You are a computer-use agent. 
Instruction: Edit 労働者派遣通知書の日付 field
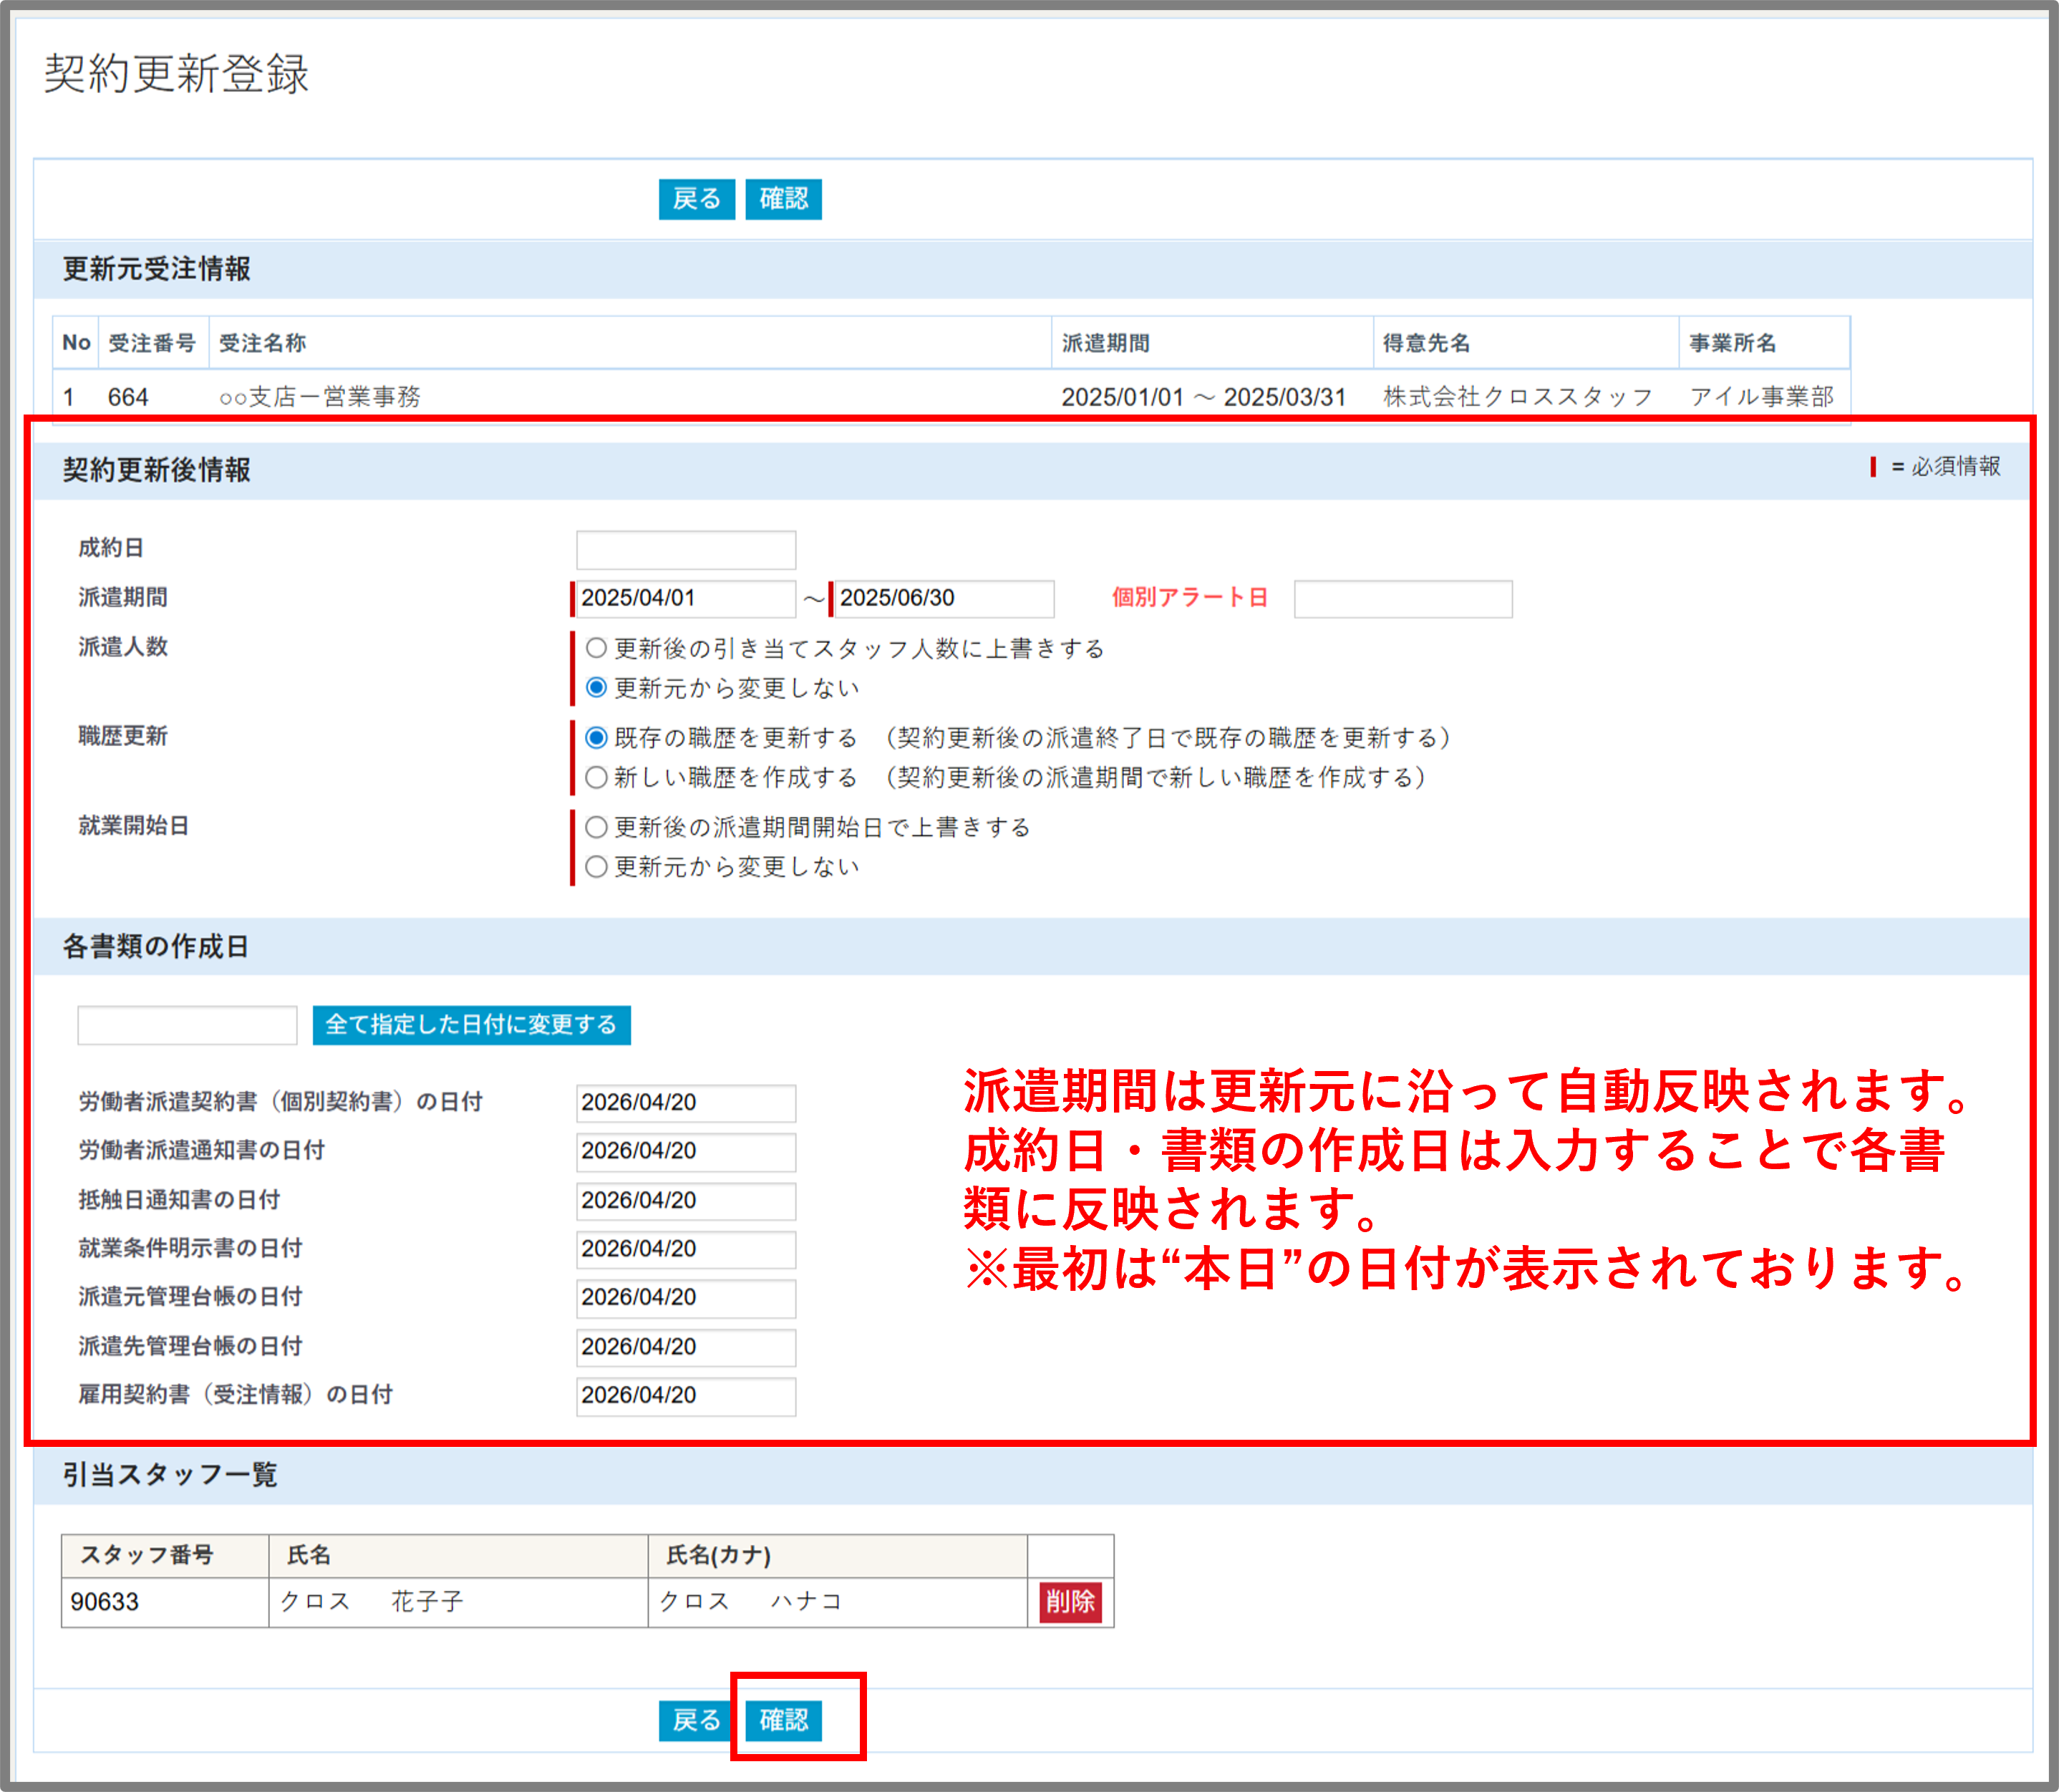686,1152
